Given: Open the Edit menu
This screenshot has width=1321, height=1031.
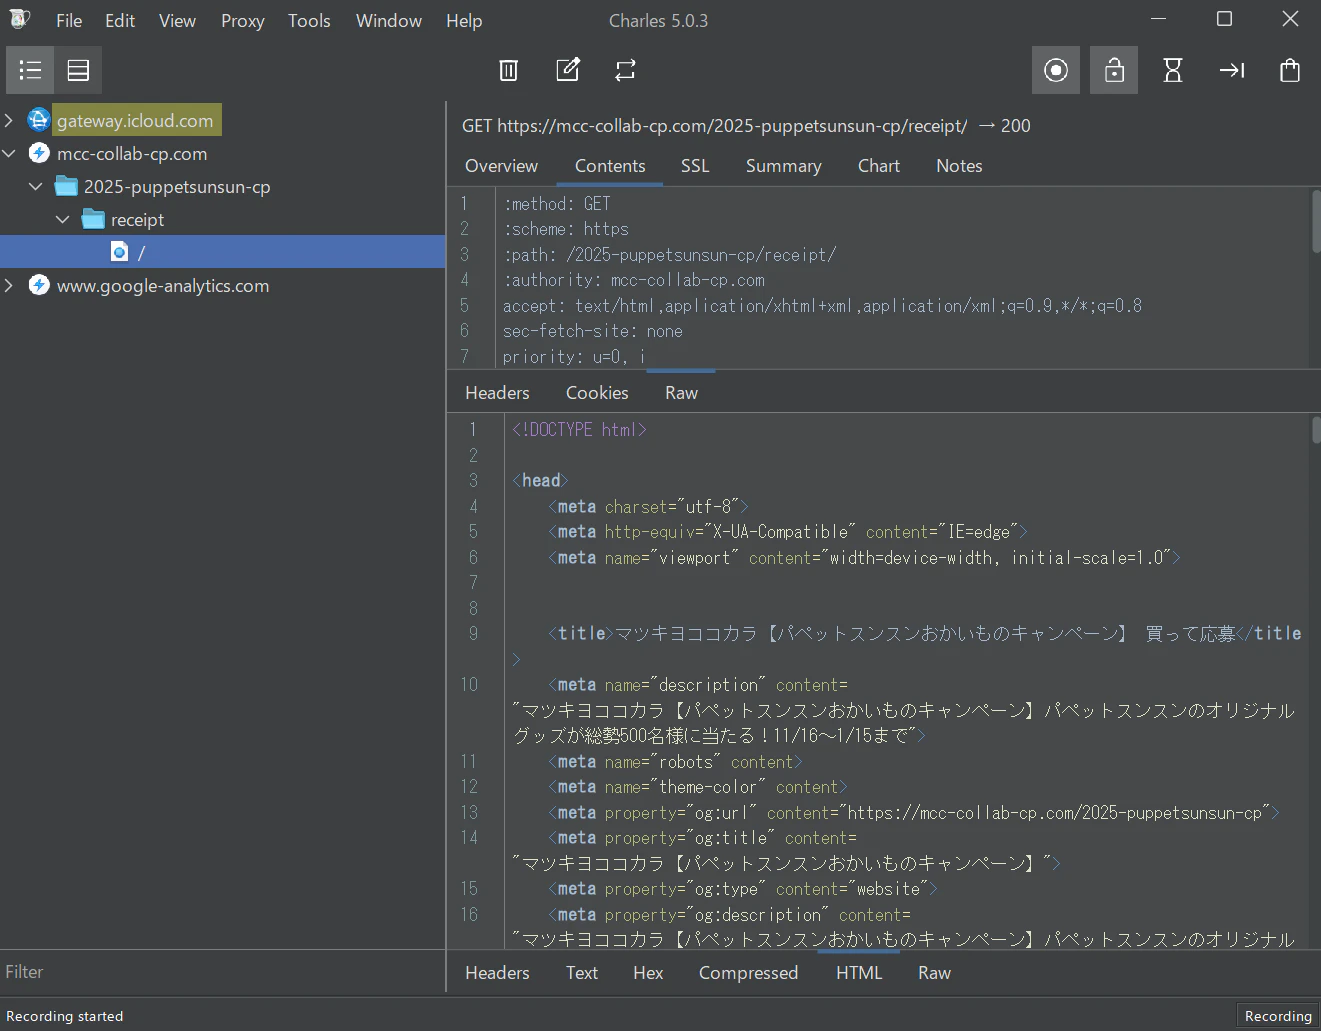Looking at the screenshot, I should pyautogui.click(x=120, y=20).
